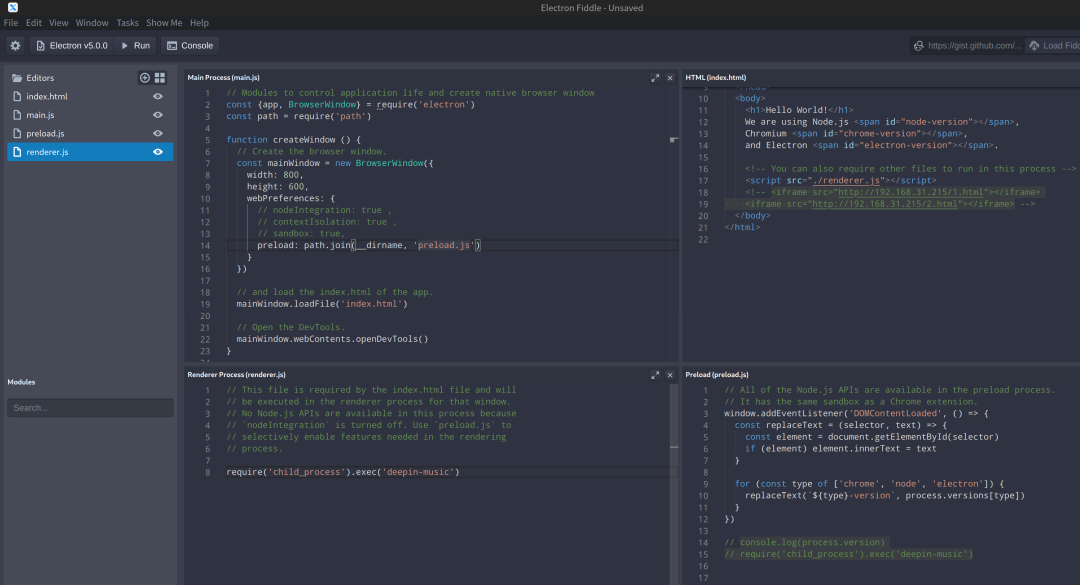
Task: Open the File menu
Action: click(x=11, y=22)
